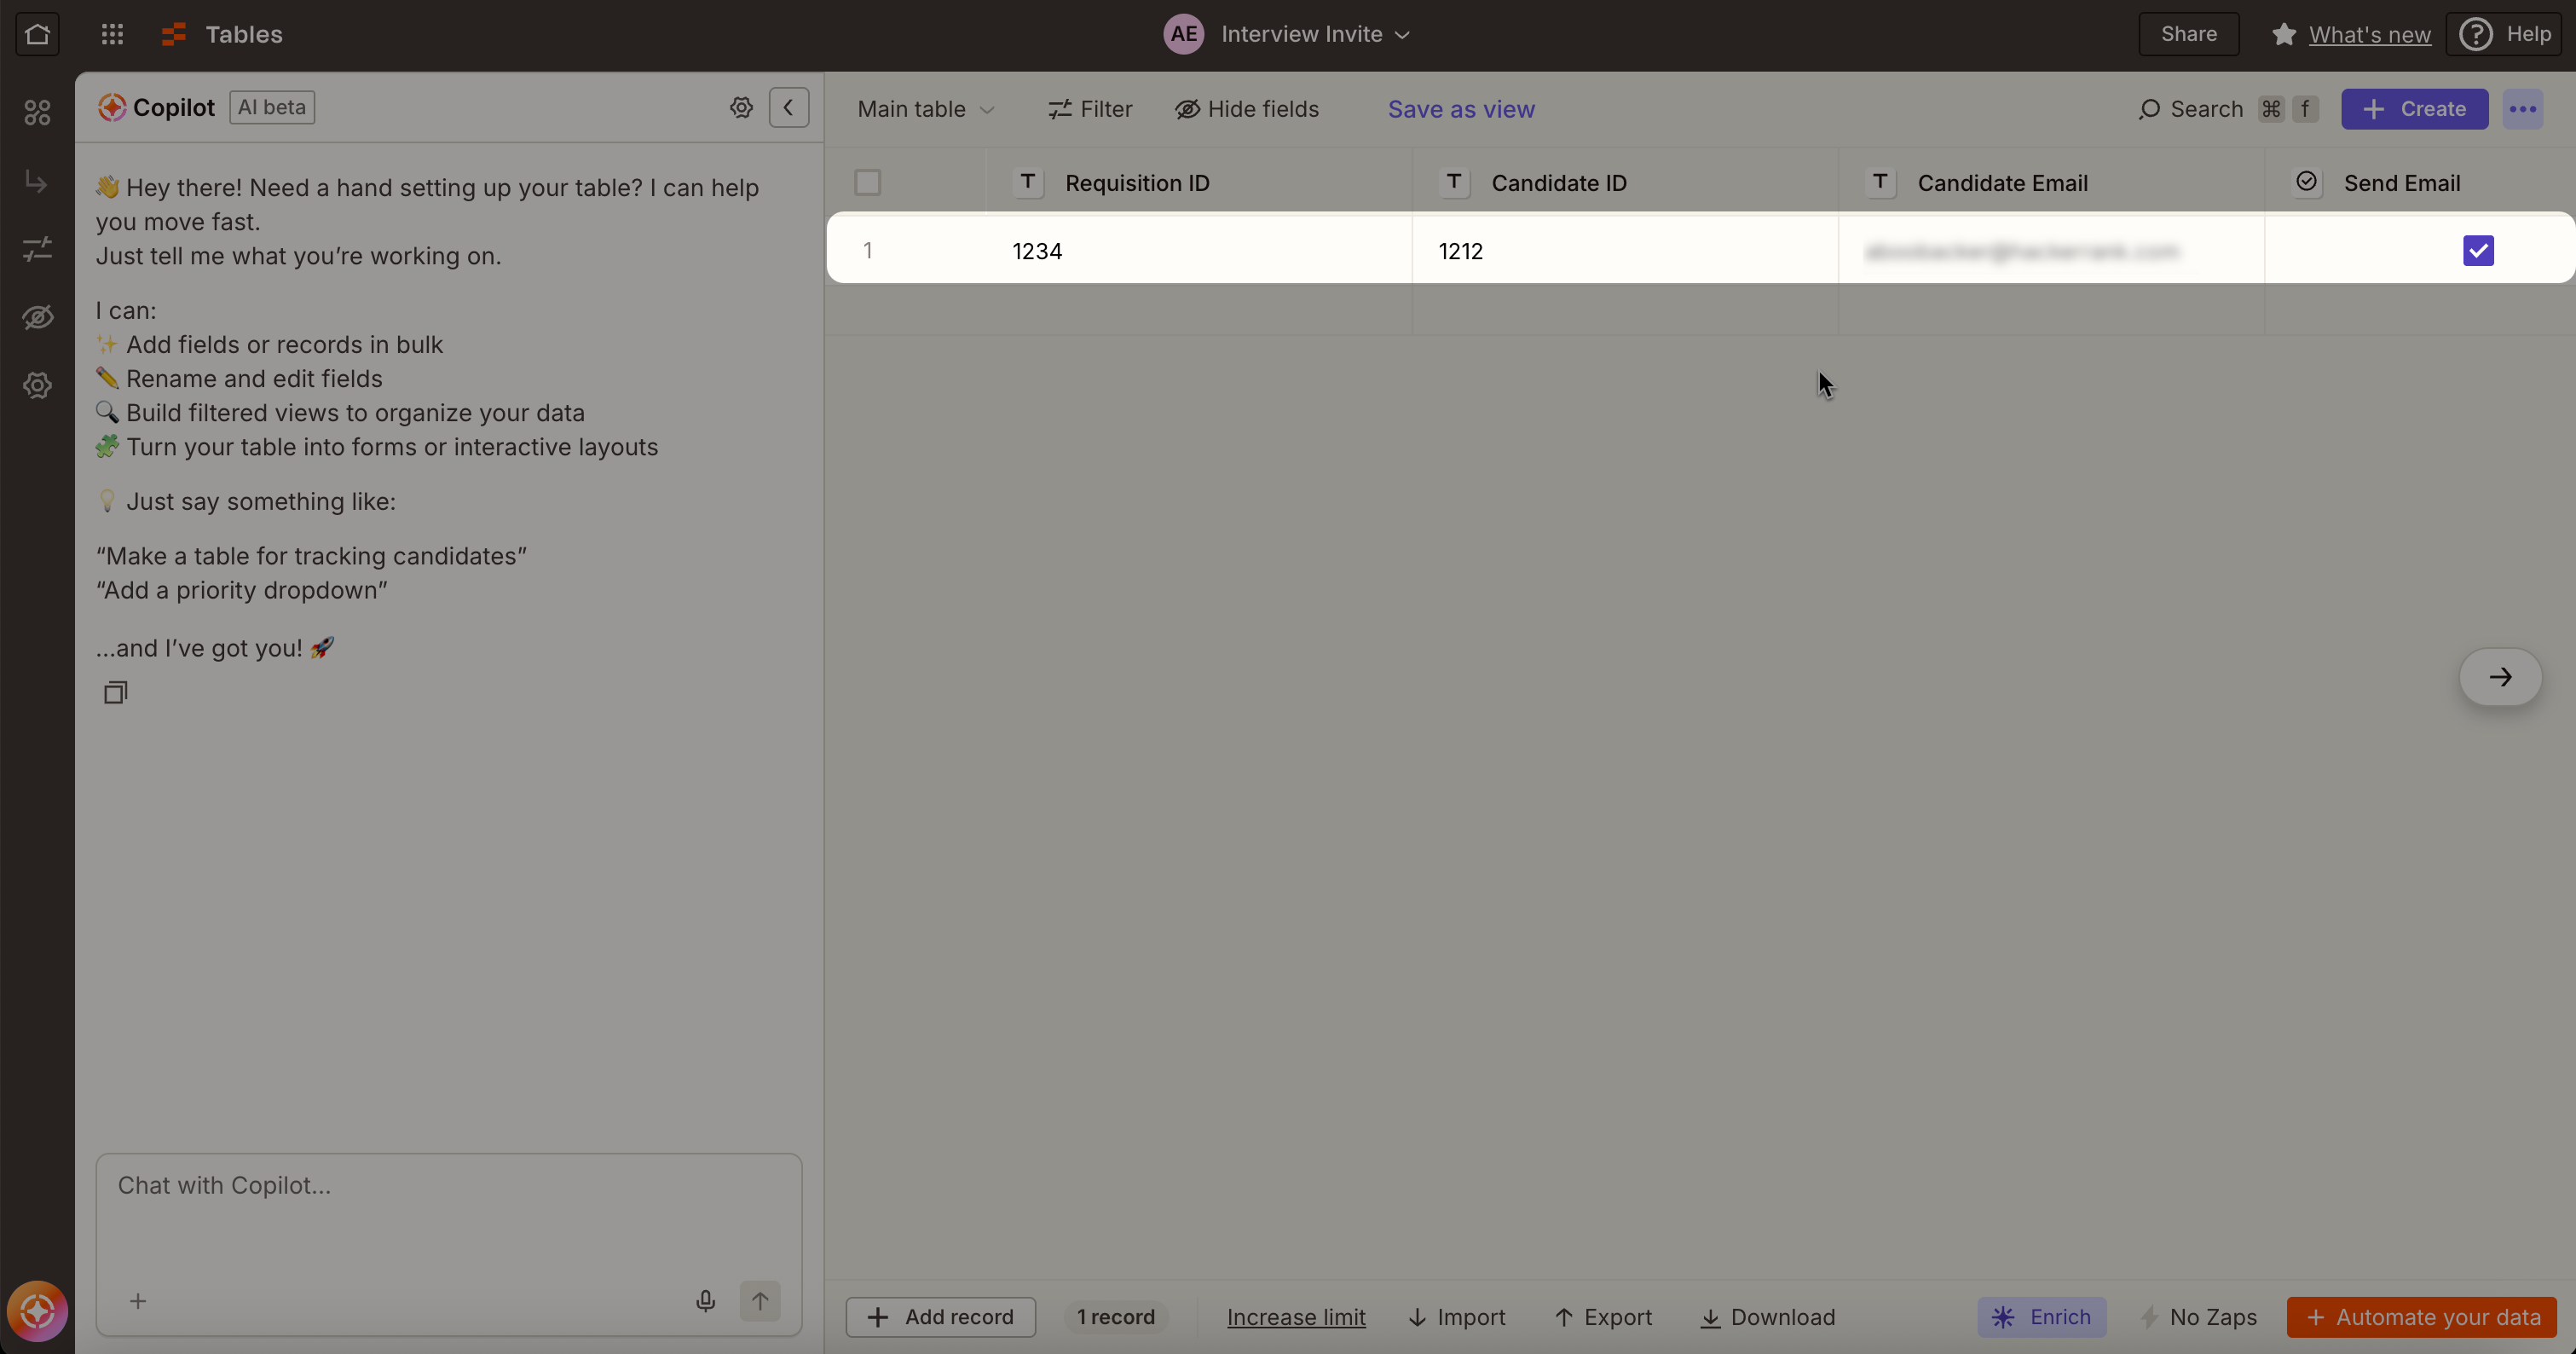
Task: Uncheck the Send Email checkbox in row 1
Action: click(x=2478, y=250)
